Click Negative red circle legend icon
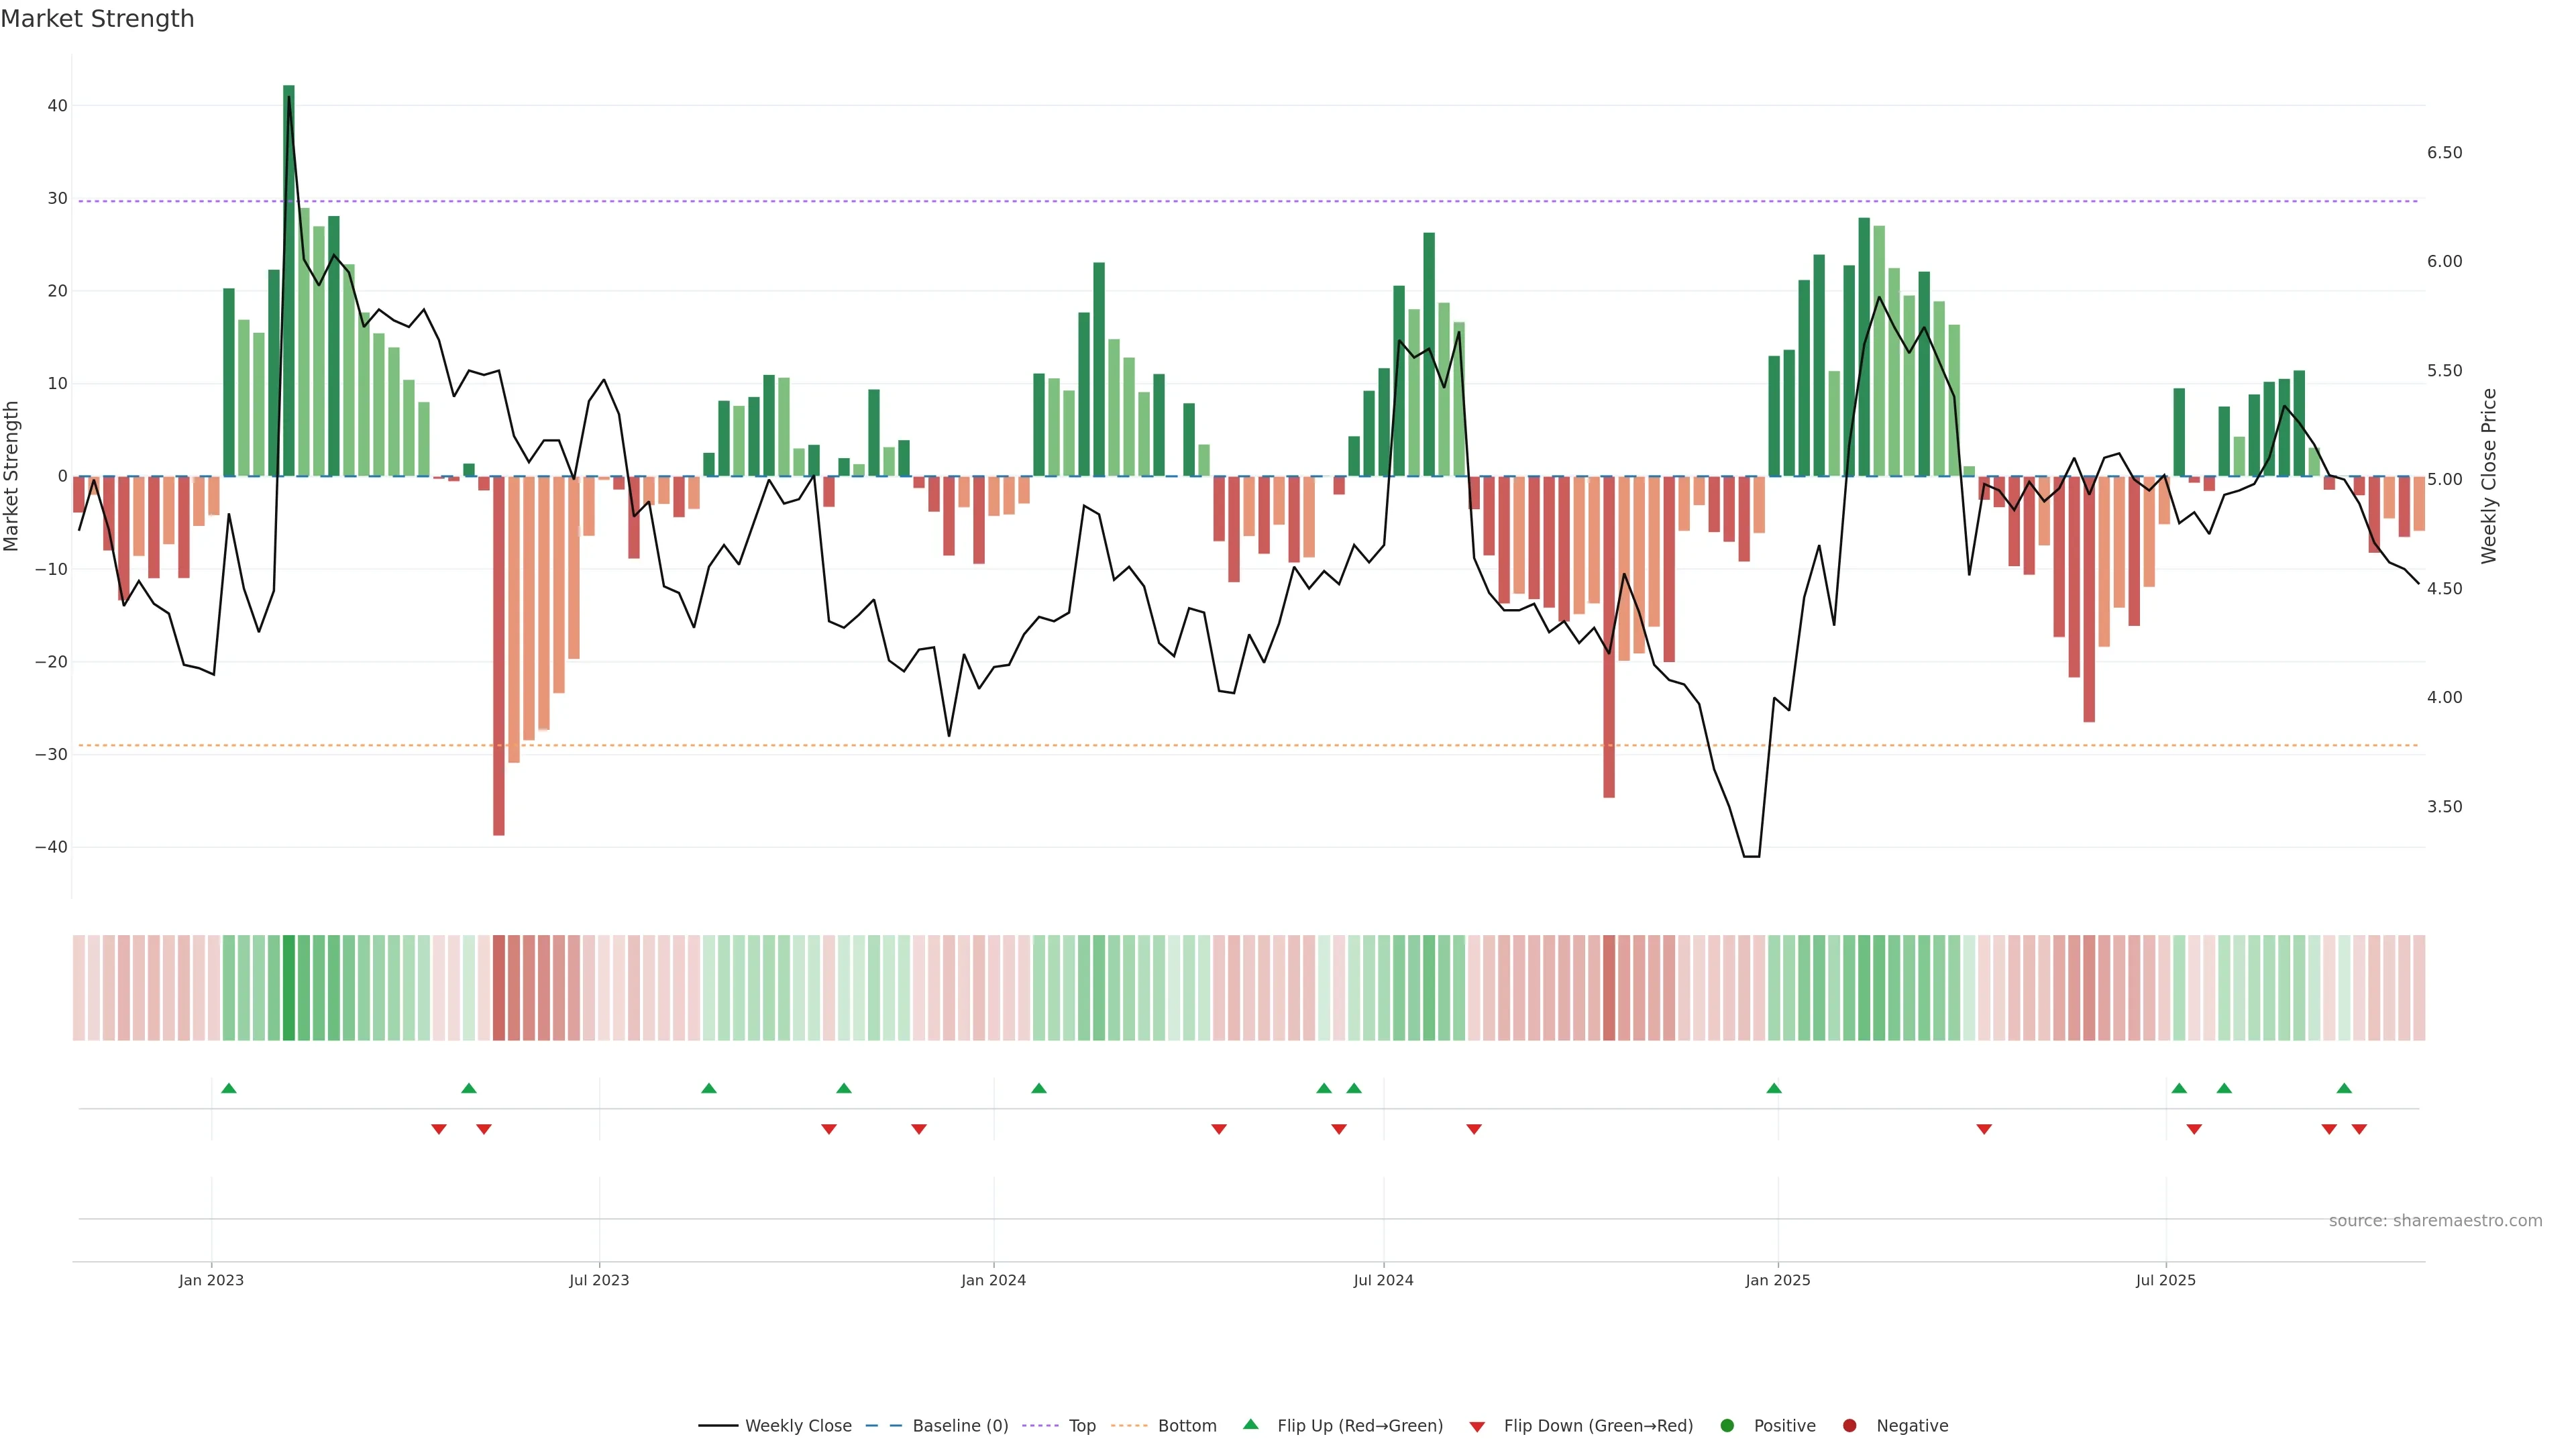 click(x=1849, y=1425)
